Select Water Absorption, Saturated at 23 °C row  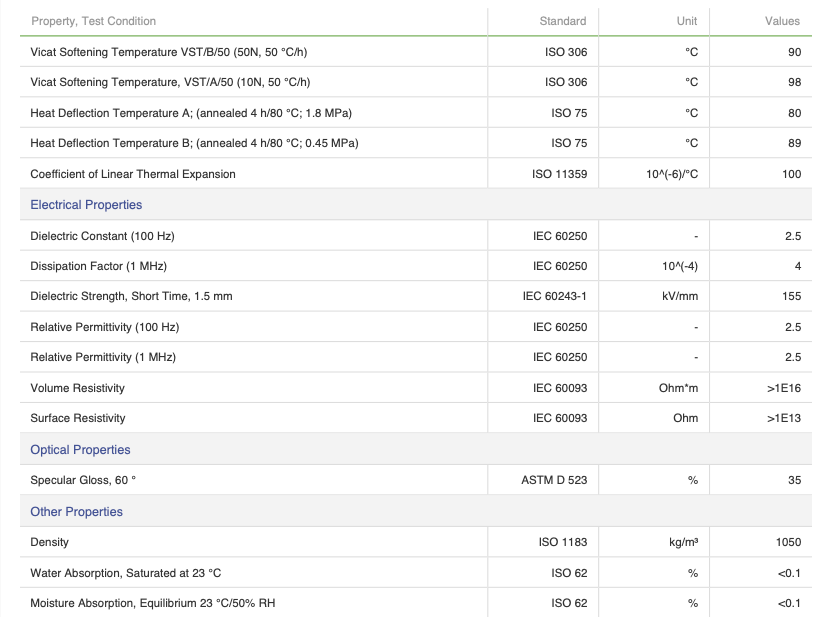point(416,573)
